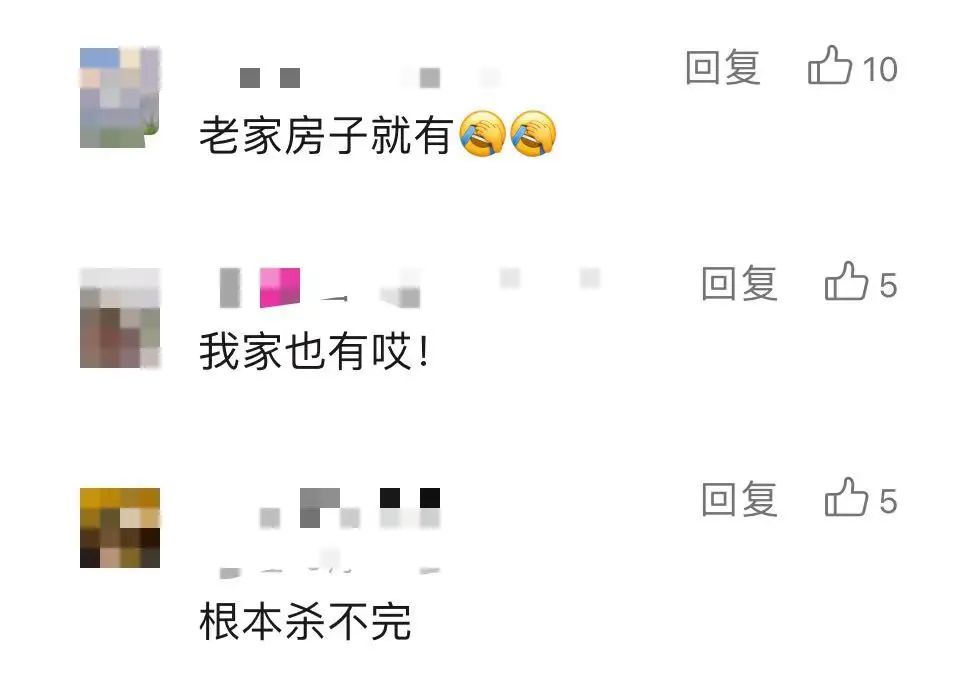Tap thumbs-up icon on "我家也有哎！" comment
The height and width of the screenshot is (697, 960).
point(846,281)
